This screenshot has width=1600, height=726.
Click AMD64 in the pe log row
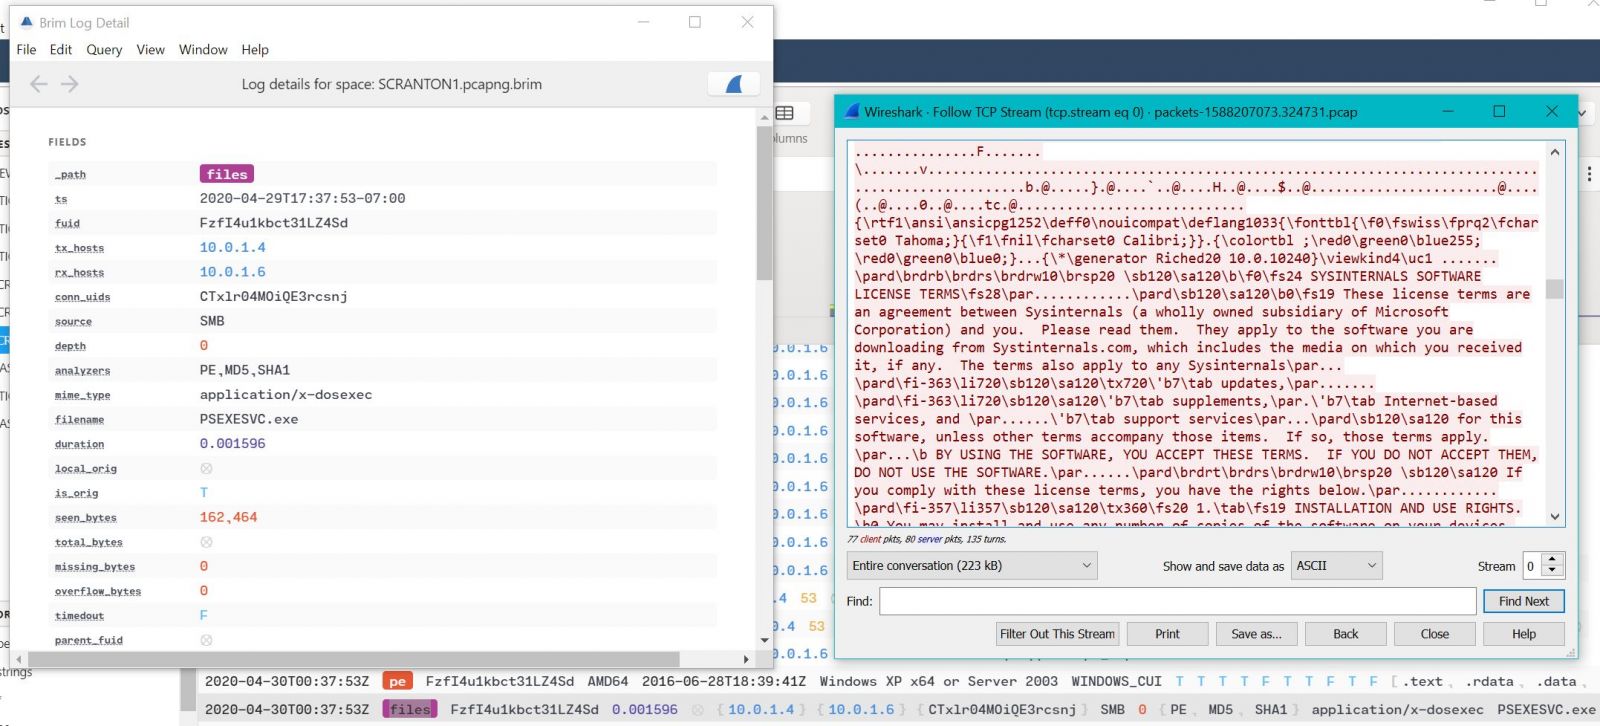click(608, 681)
